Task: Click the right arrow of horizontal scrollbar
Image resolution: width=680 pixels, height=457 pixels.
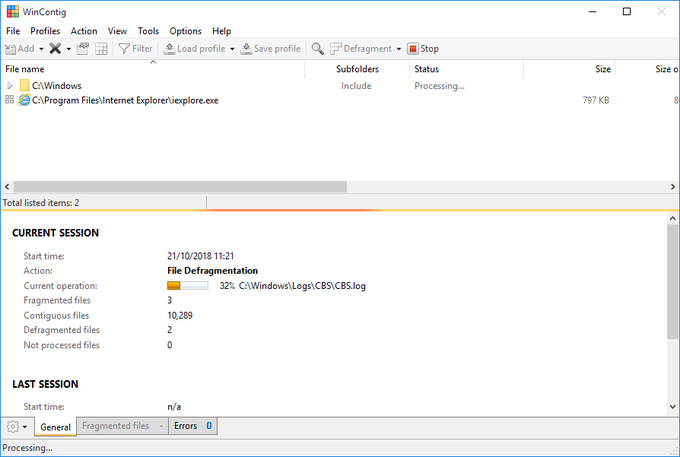Action: pyautogui.click(x=673, y=187)
